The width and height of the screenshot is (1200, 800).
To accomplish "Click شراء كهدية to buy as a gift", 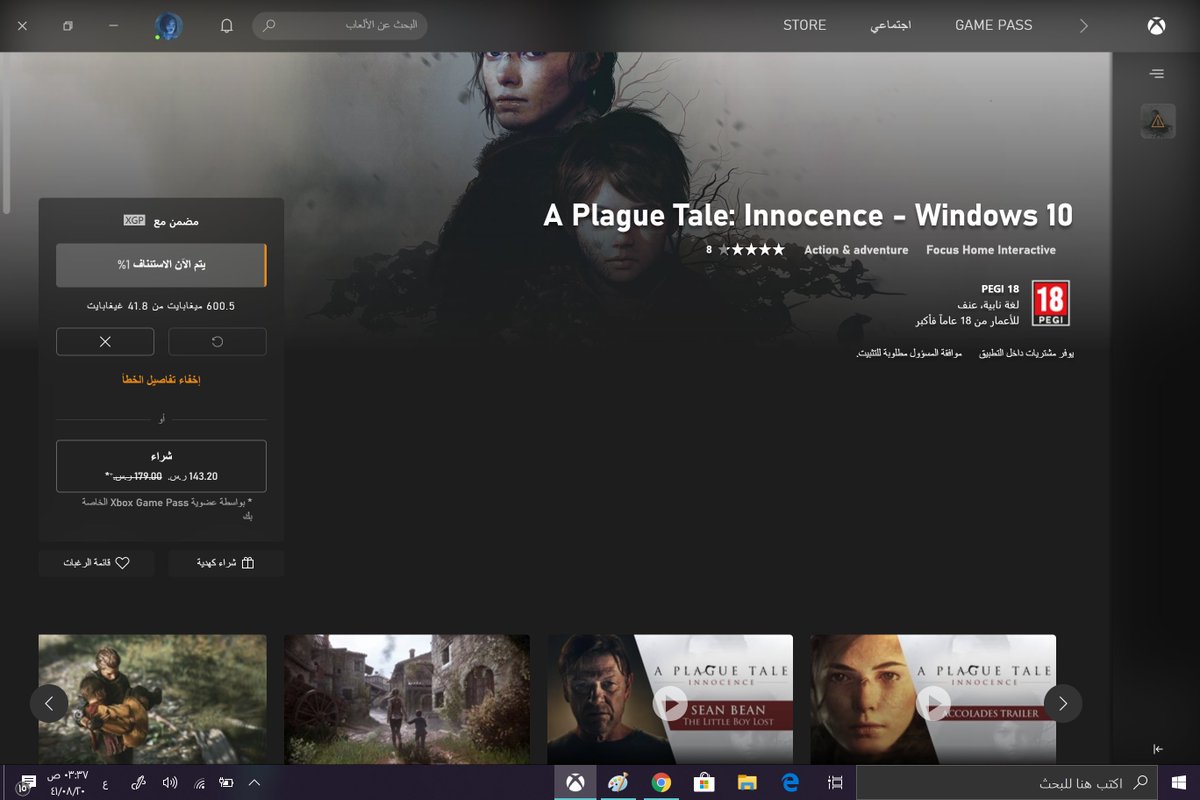I will click(x=226, y=563).
